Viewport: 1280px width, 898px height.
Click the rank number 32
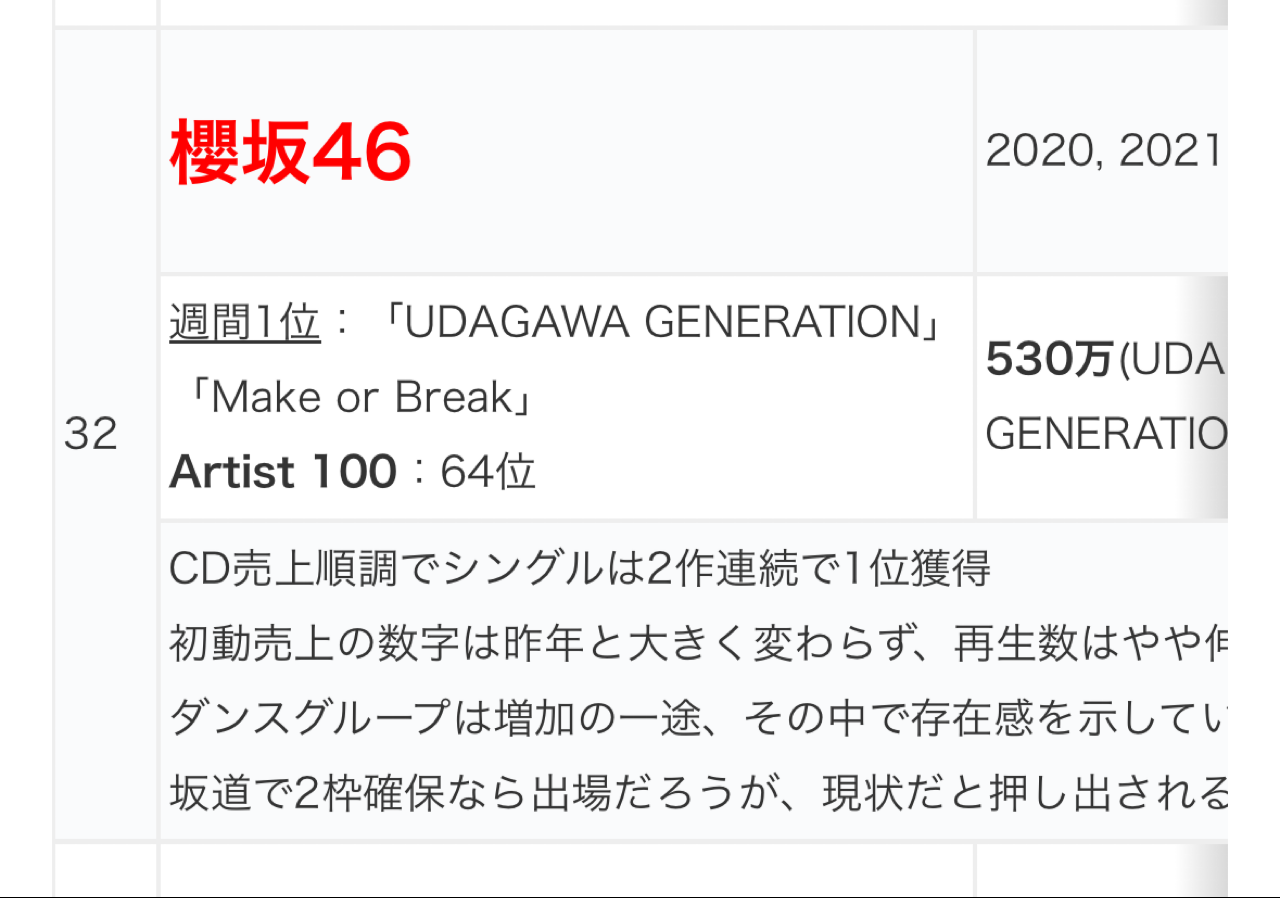91,434
